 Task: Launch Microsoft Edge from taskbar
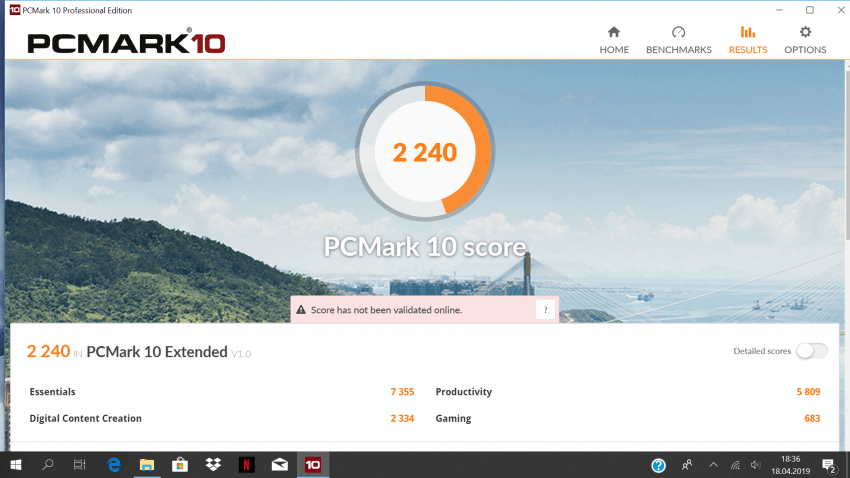tap(114, 465)
